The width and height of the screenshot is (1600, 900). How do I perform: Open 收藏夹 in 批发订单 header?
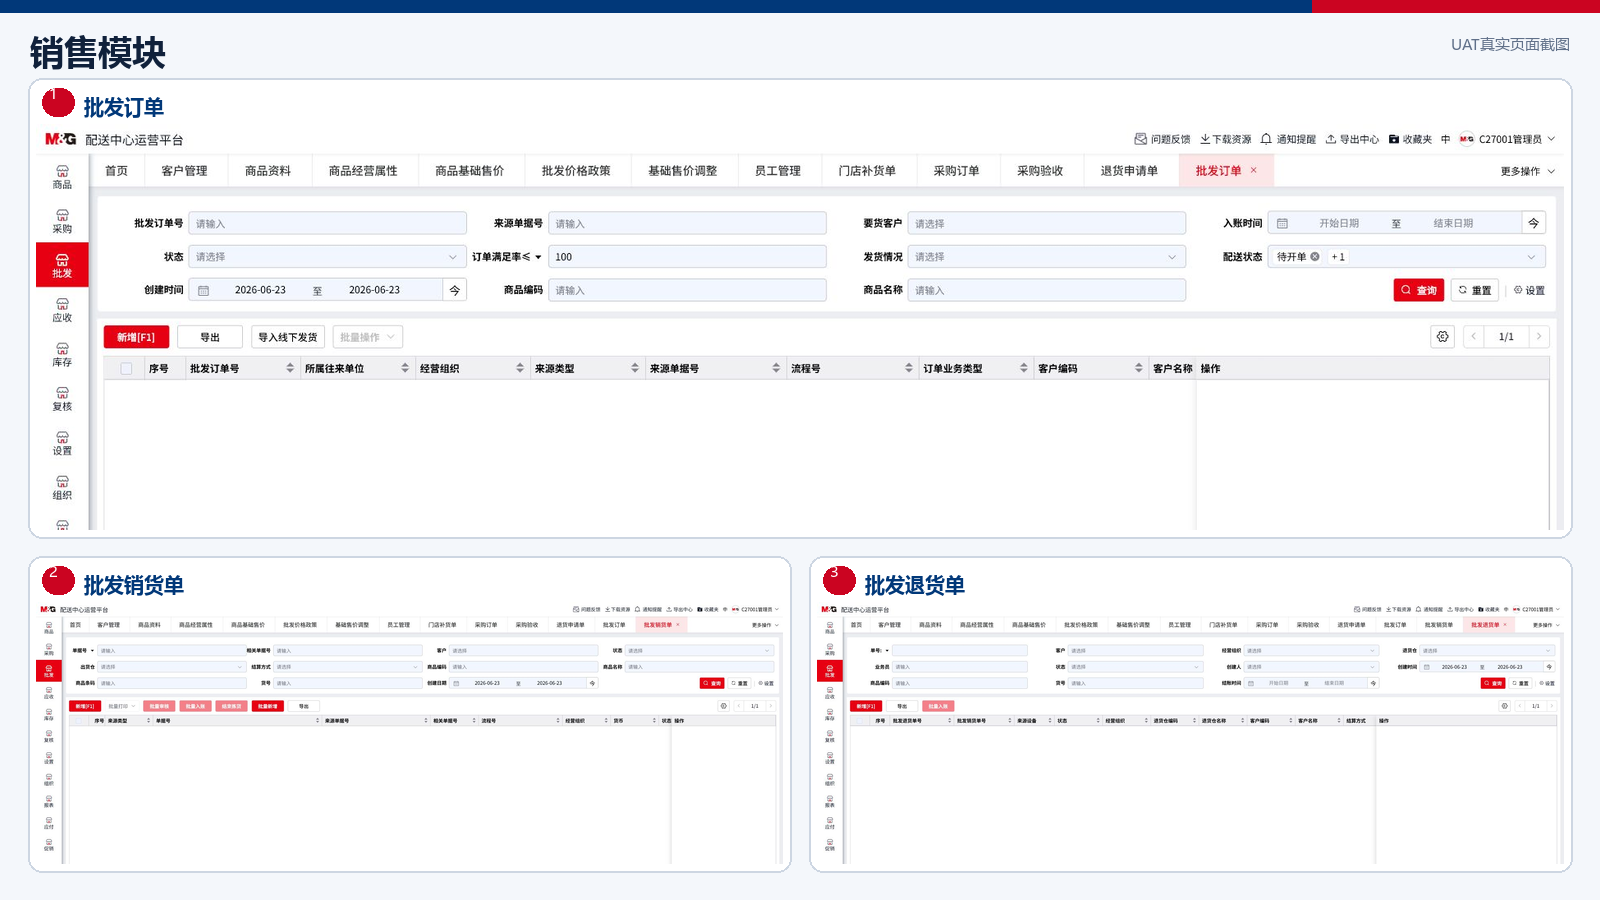click(1410, 139)
